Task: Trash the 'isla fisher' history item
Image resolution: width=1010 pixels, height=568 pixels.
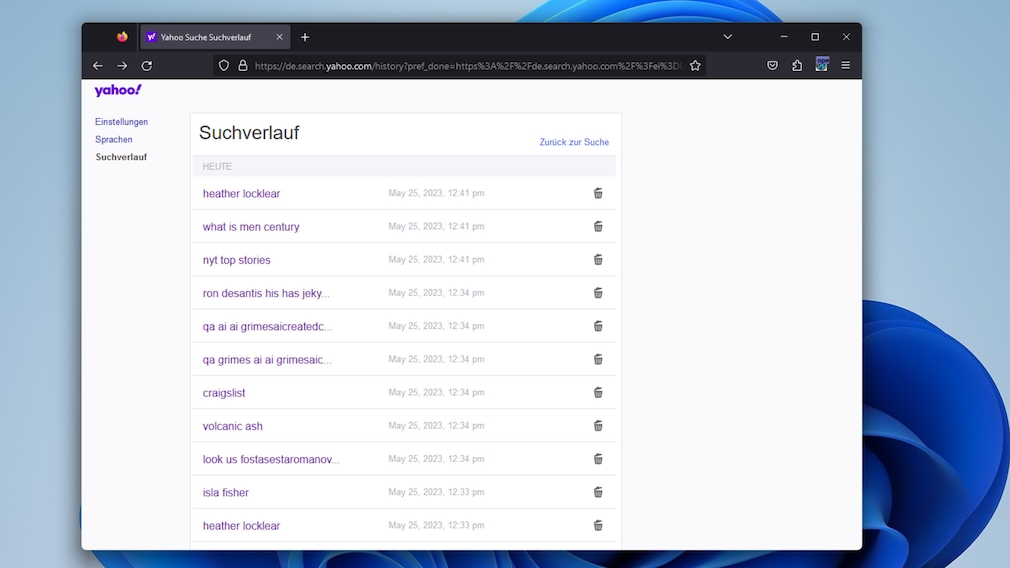Action: pyautogui.click(x=598, y=492)
